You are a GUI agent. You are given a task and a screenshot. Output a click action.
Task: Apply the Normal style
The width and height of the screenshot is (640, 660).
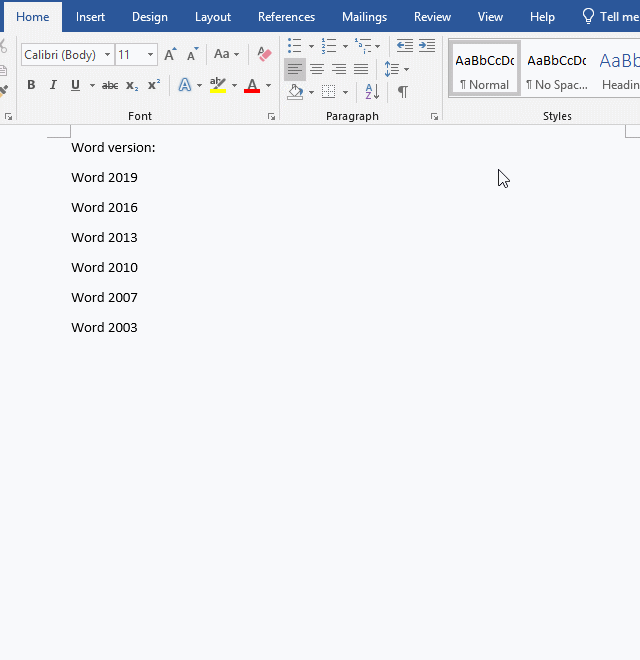click(x=485, y=69)
